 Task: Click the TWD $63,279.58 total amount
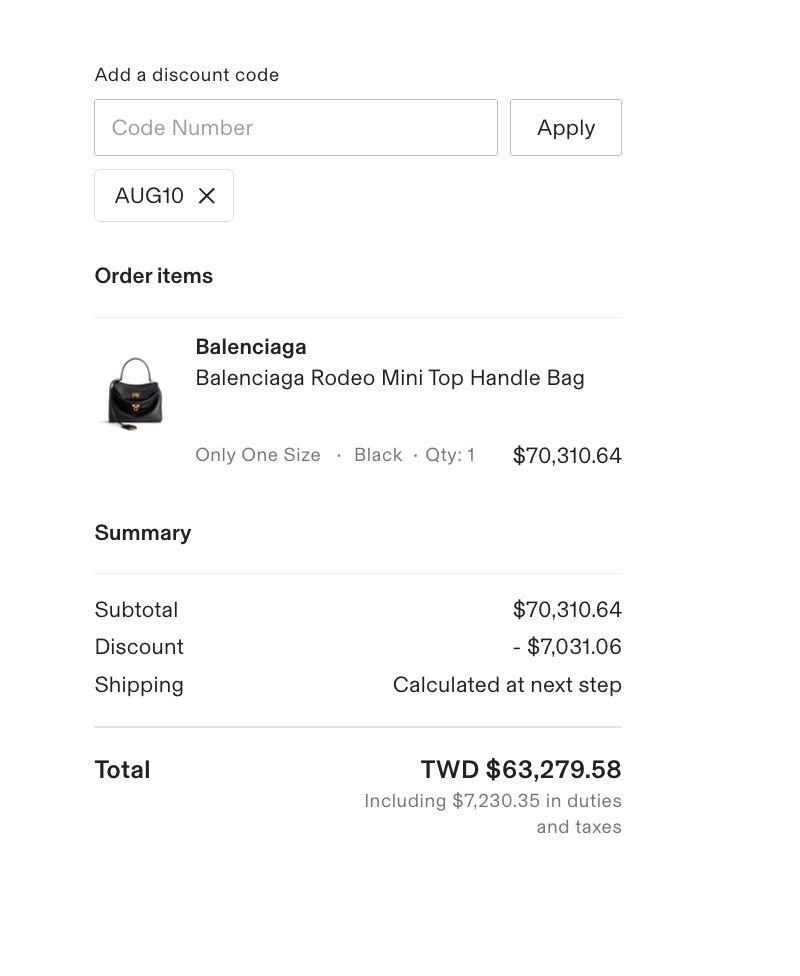[x=521, y=769]
